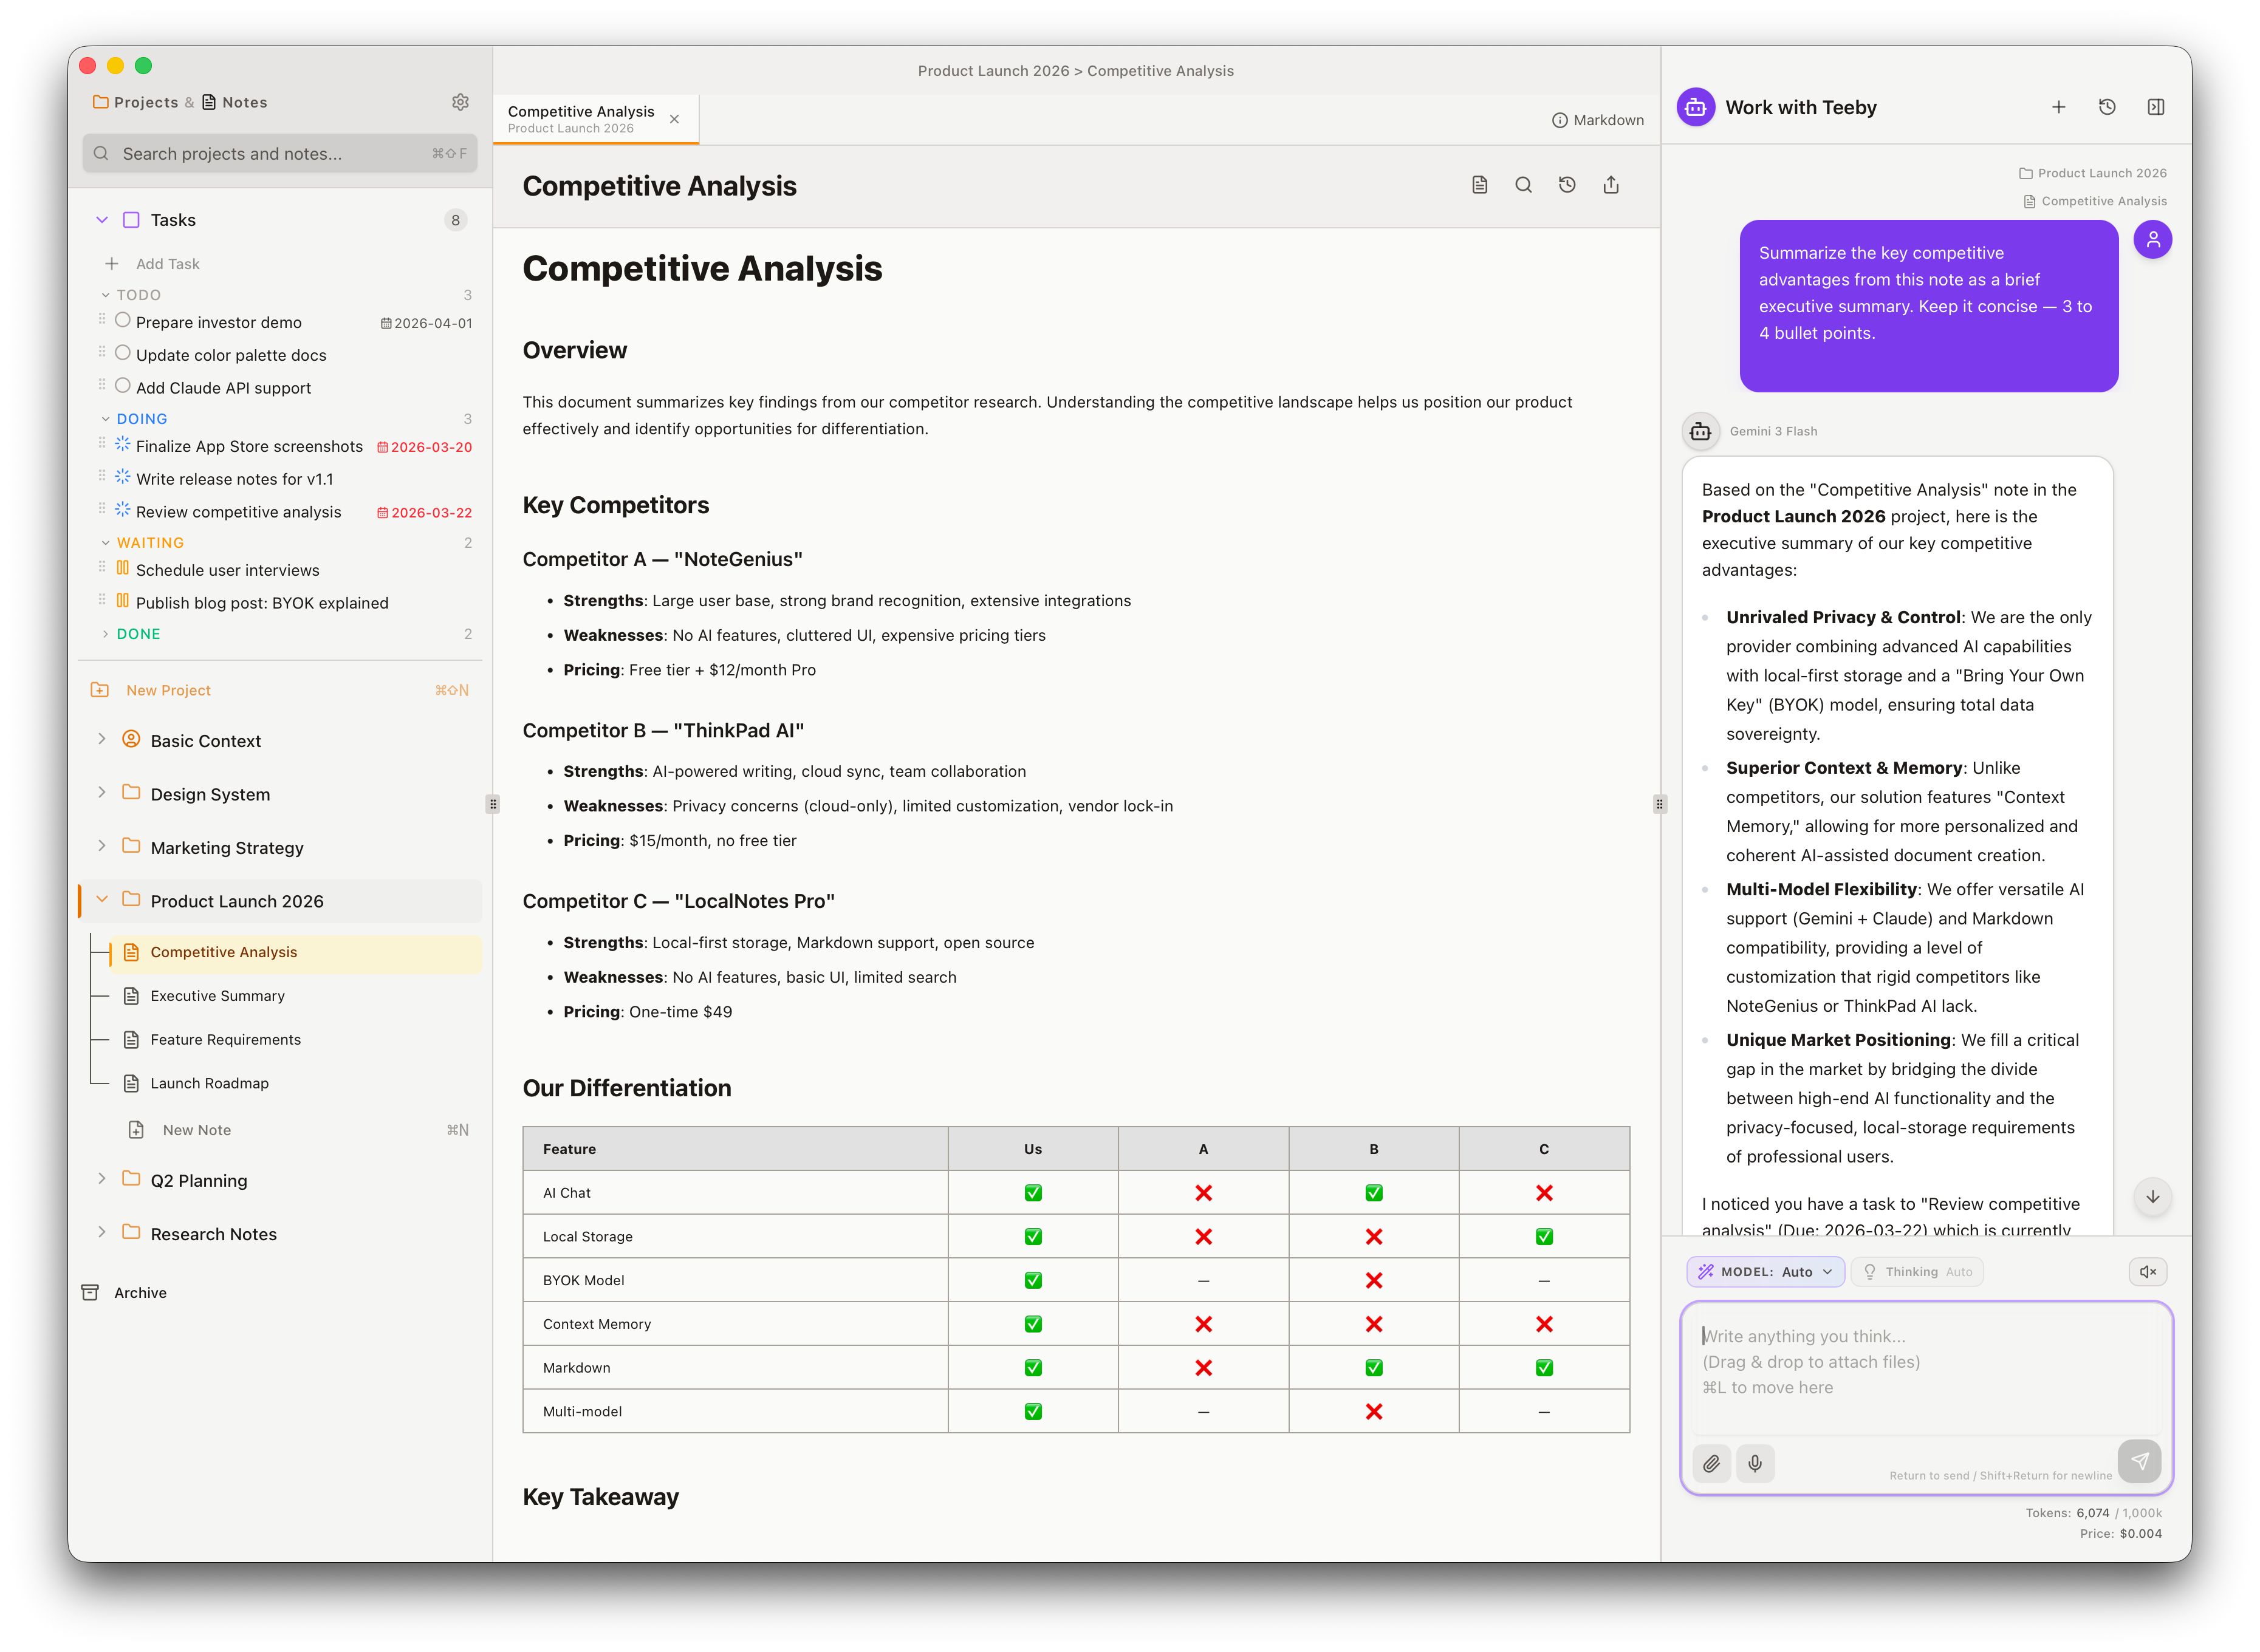
Task: Toggle waiting status of Schedule user interviews
Action: (x=123, y=568)
